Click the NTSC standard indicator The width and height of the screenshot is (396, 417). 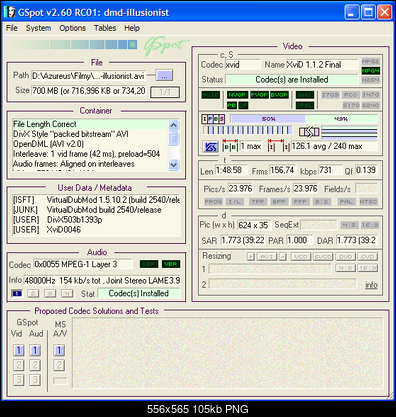click(368, 202)
